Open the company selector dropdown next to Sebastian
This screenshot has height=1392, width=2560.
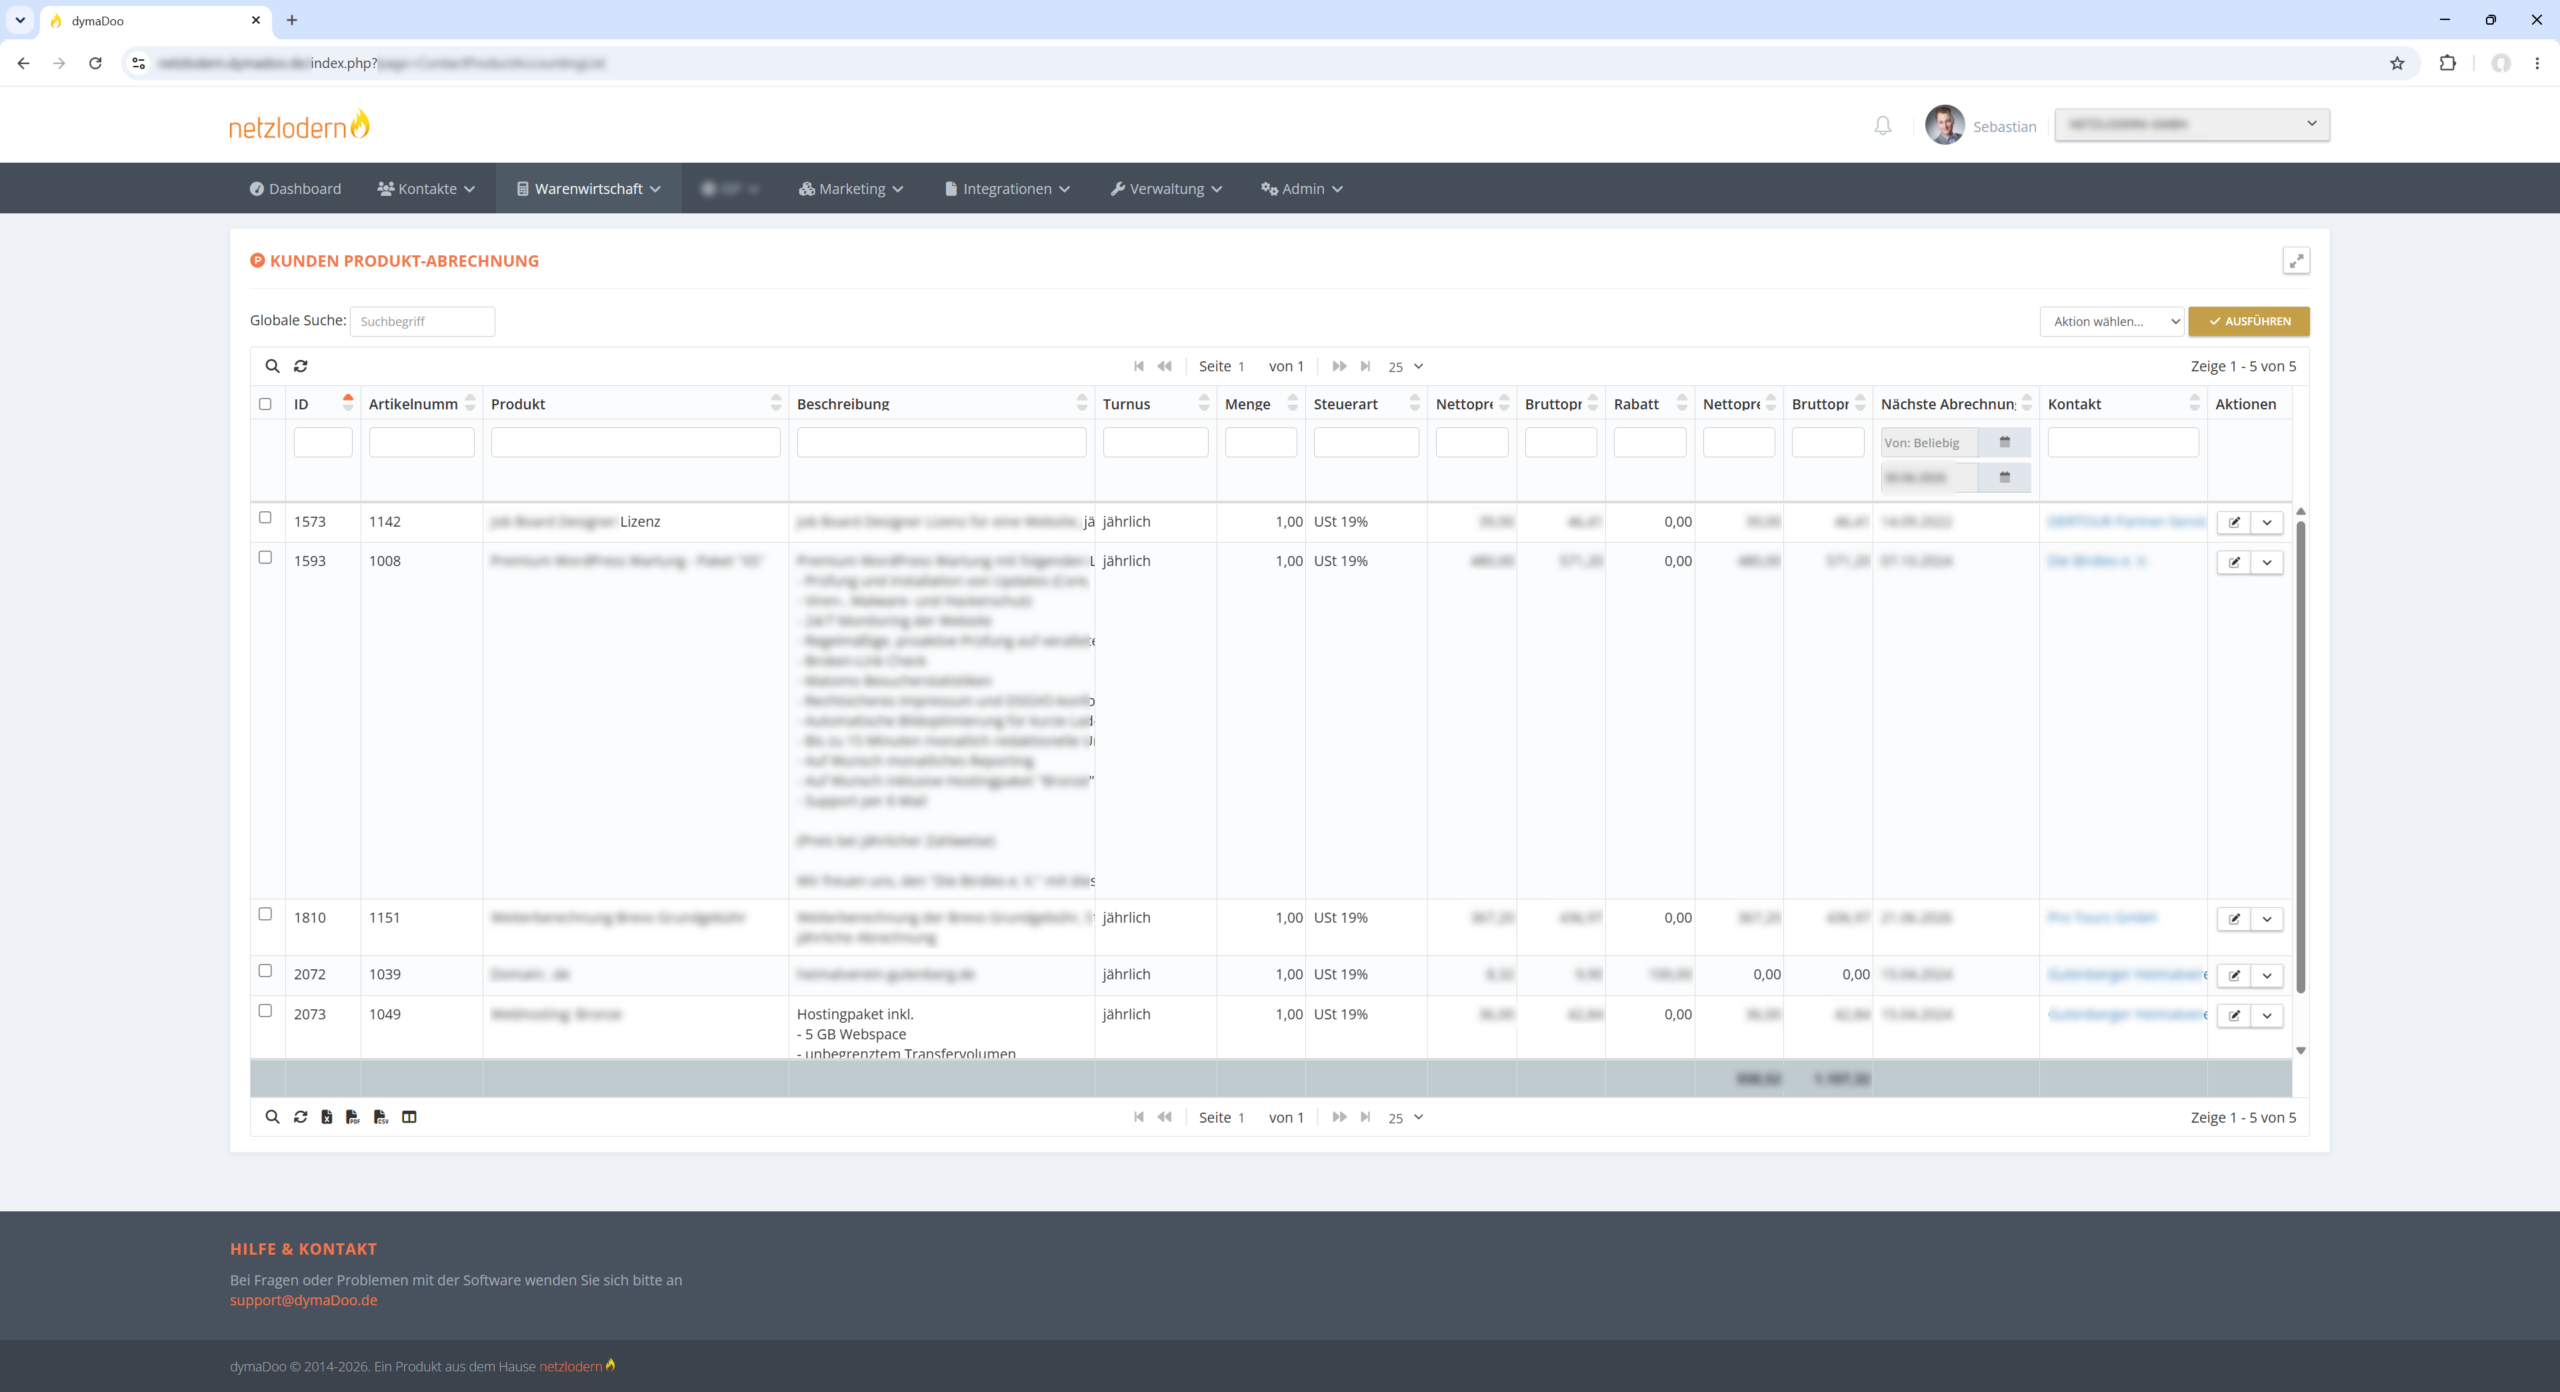point(2192,124)
